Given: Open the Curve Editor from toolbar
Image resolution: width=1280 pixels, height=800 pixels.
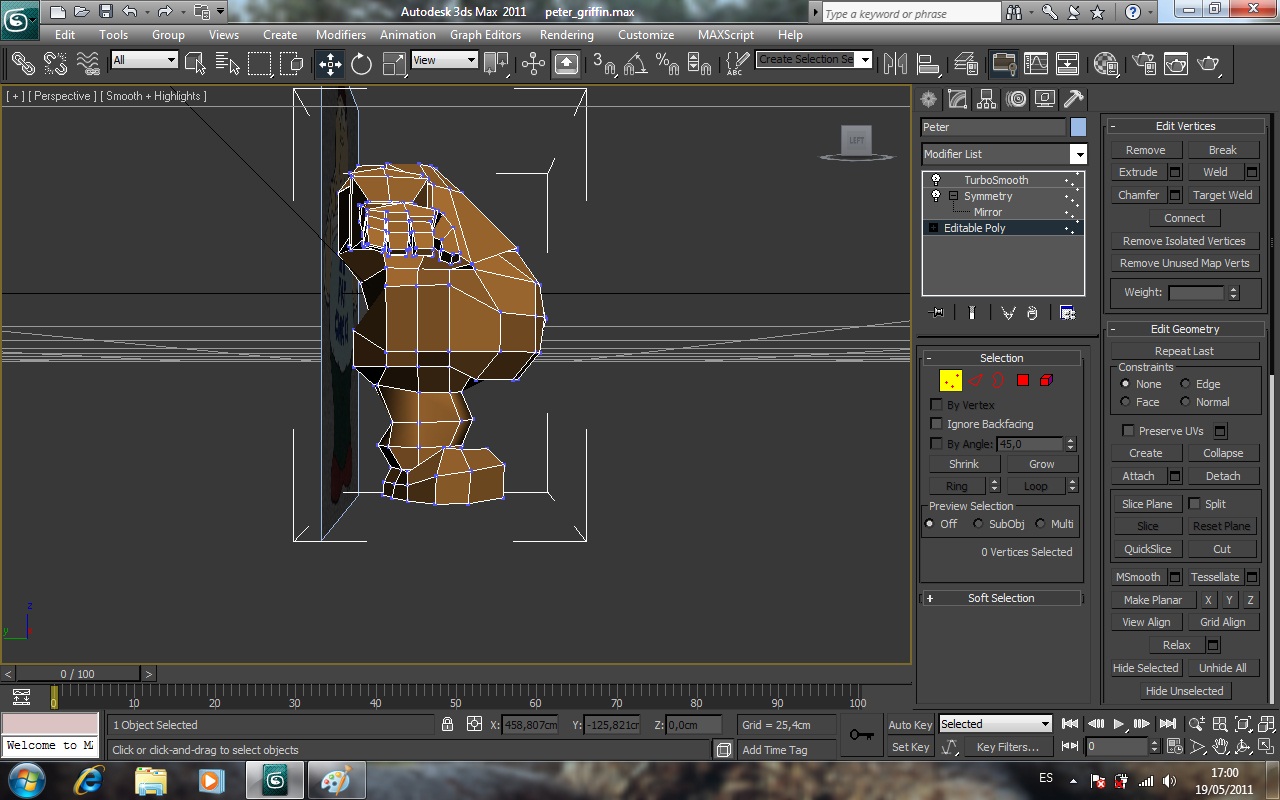Looking at the screenshot, I should tap(1036, 64).
